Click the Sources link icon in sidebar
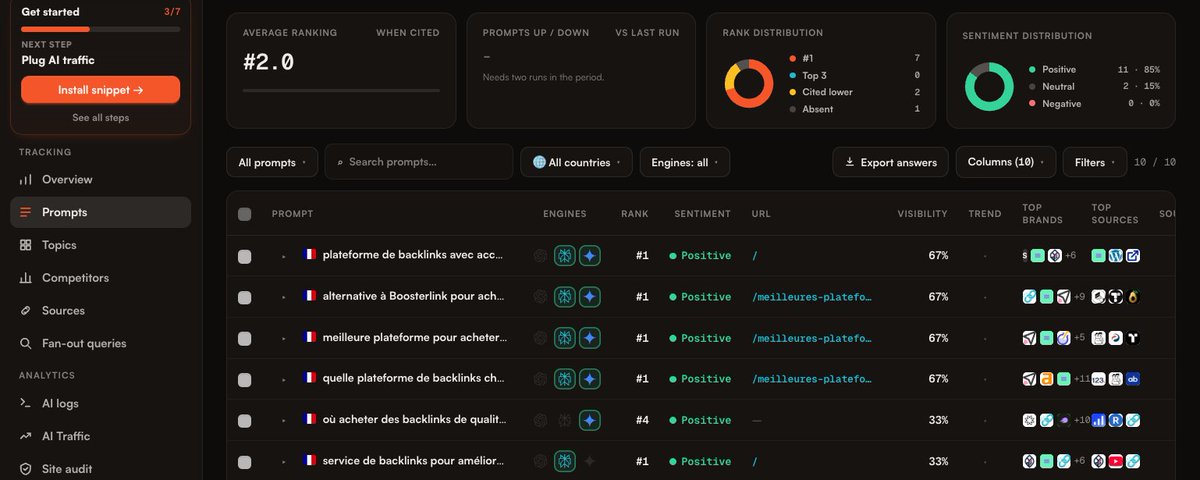 pyautogui.click(x=25, y=311)
